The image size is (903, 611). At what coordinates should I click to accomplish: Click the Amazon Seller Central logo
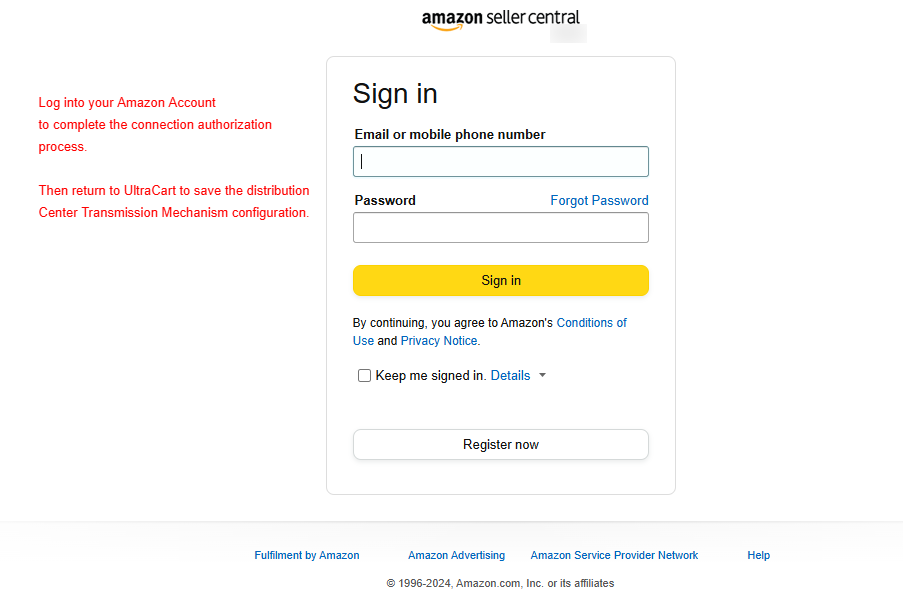[x=500, y=20]
